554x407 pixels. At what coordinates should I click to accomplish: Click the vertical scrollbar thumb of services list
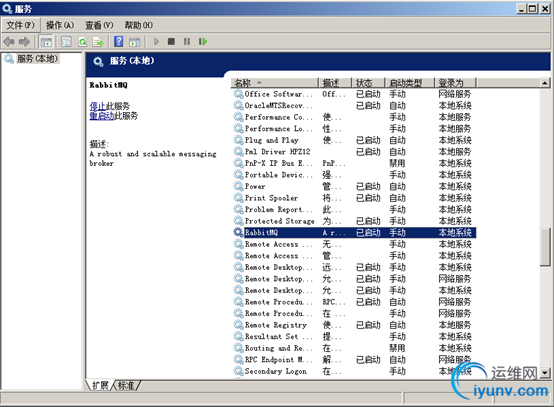[545, 246]
